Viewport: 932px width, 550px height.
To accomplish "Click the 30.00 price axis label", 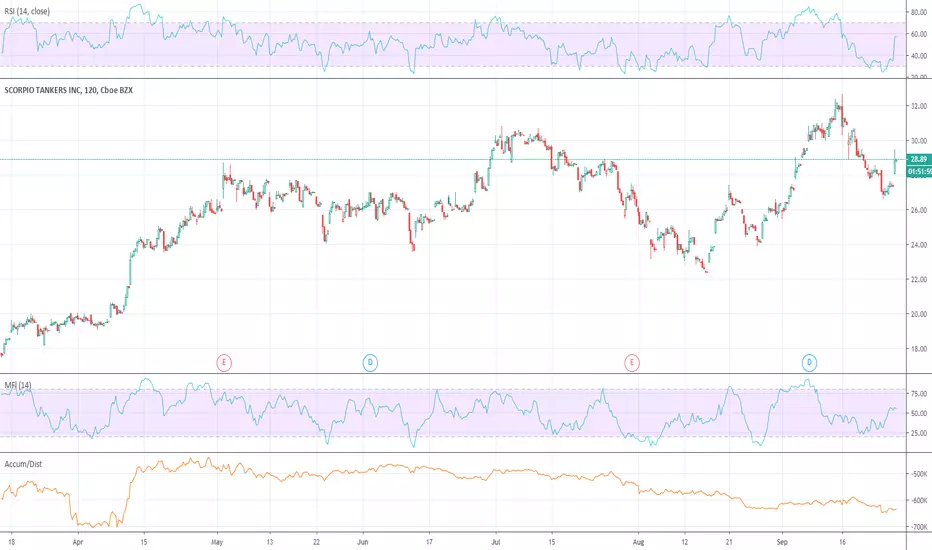I will pos(919,141).
